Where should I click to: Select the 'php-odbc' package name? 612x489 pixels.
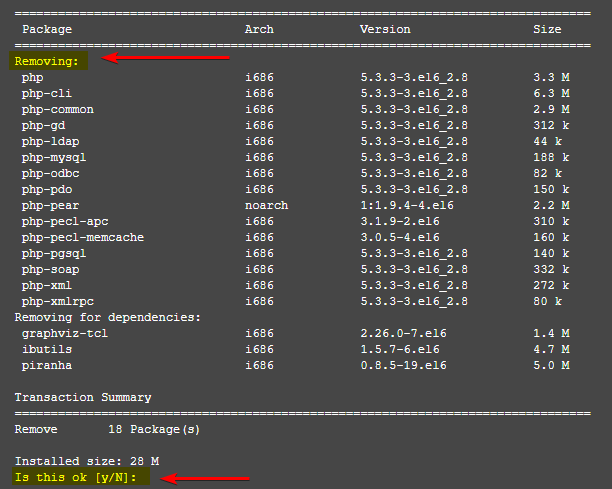51,174
